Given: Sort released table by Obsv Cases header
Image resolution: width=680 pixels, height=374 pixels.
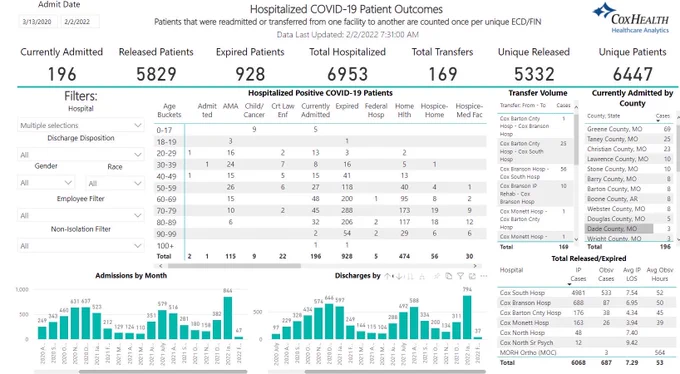Looking at the screenshot, I should click(606, 274).
